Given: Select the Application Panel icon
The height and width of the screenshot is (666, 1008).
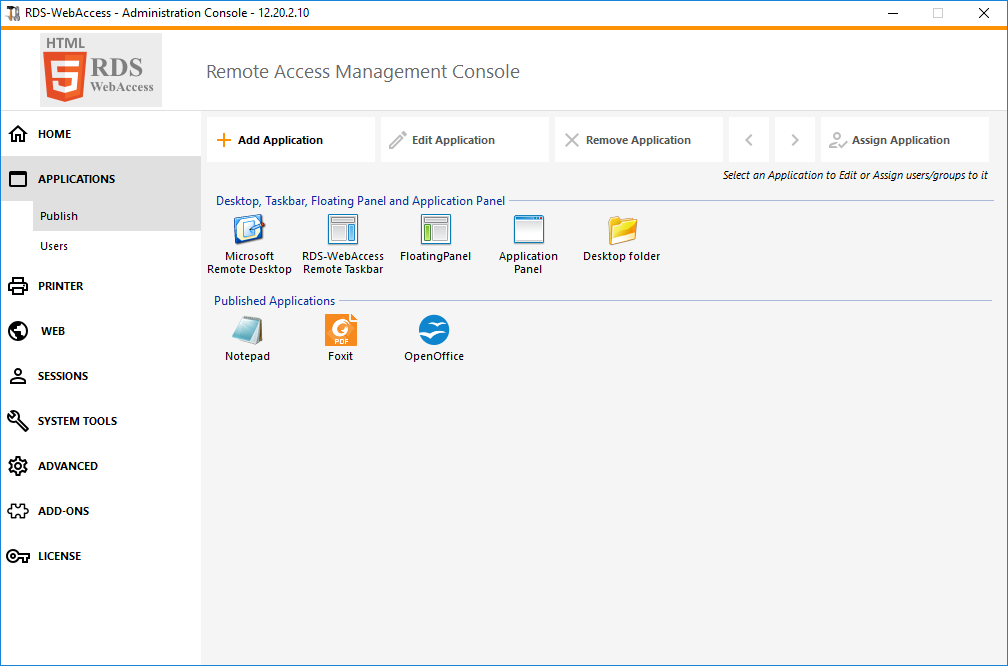Looking at the screenshot, I should [528, 230].
